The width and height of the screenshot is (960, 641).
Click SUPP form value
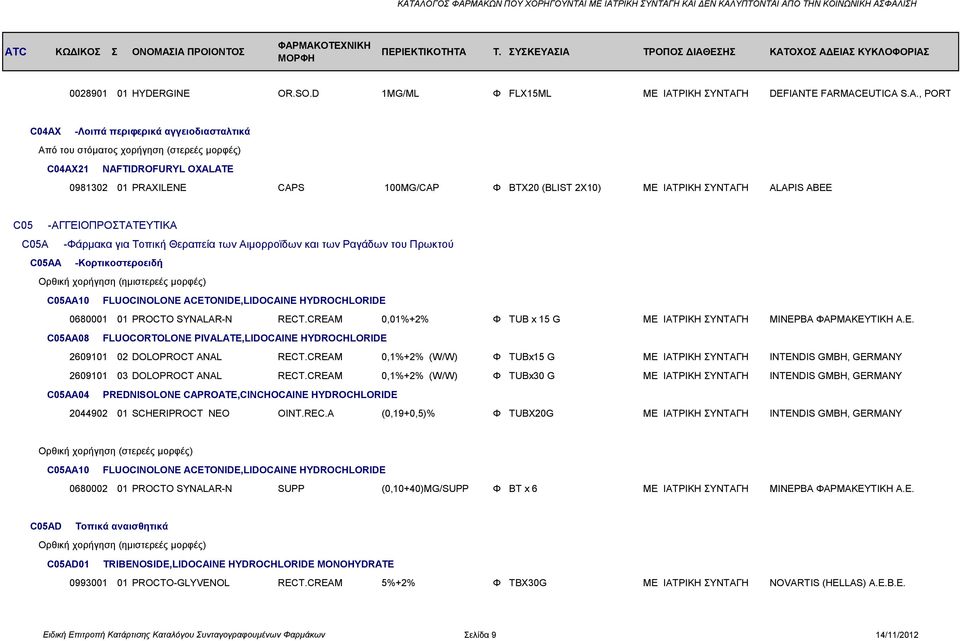[291, 489]
